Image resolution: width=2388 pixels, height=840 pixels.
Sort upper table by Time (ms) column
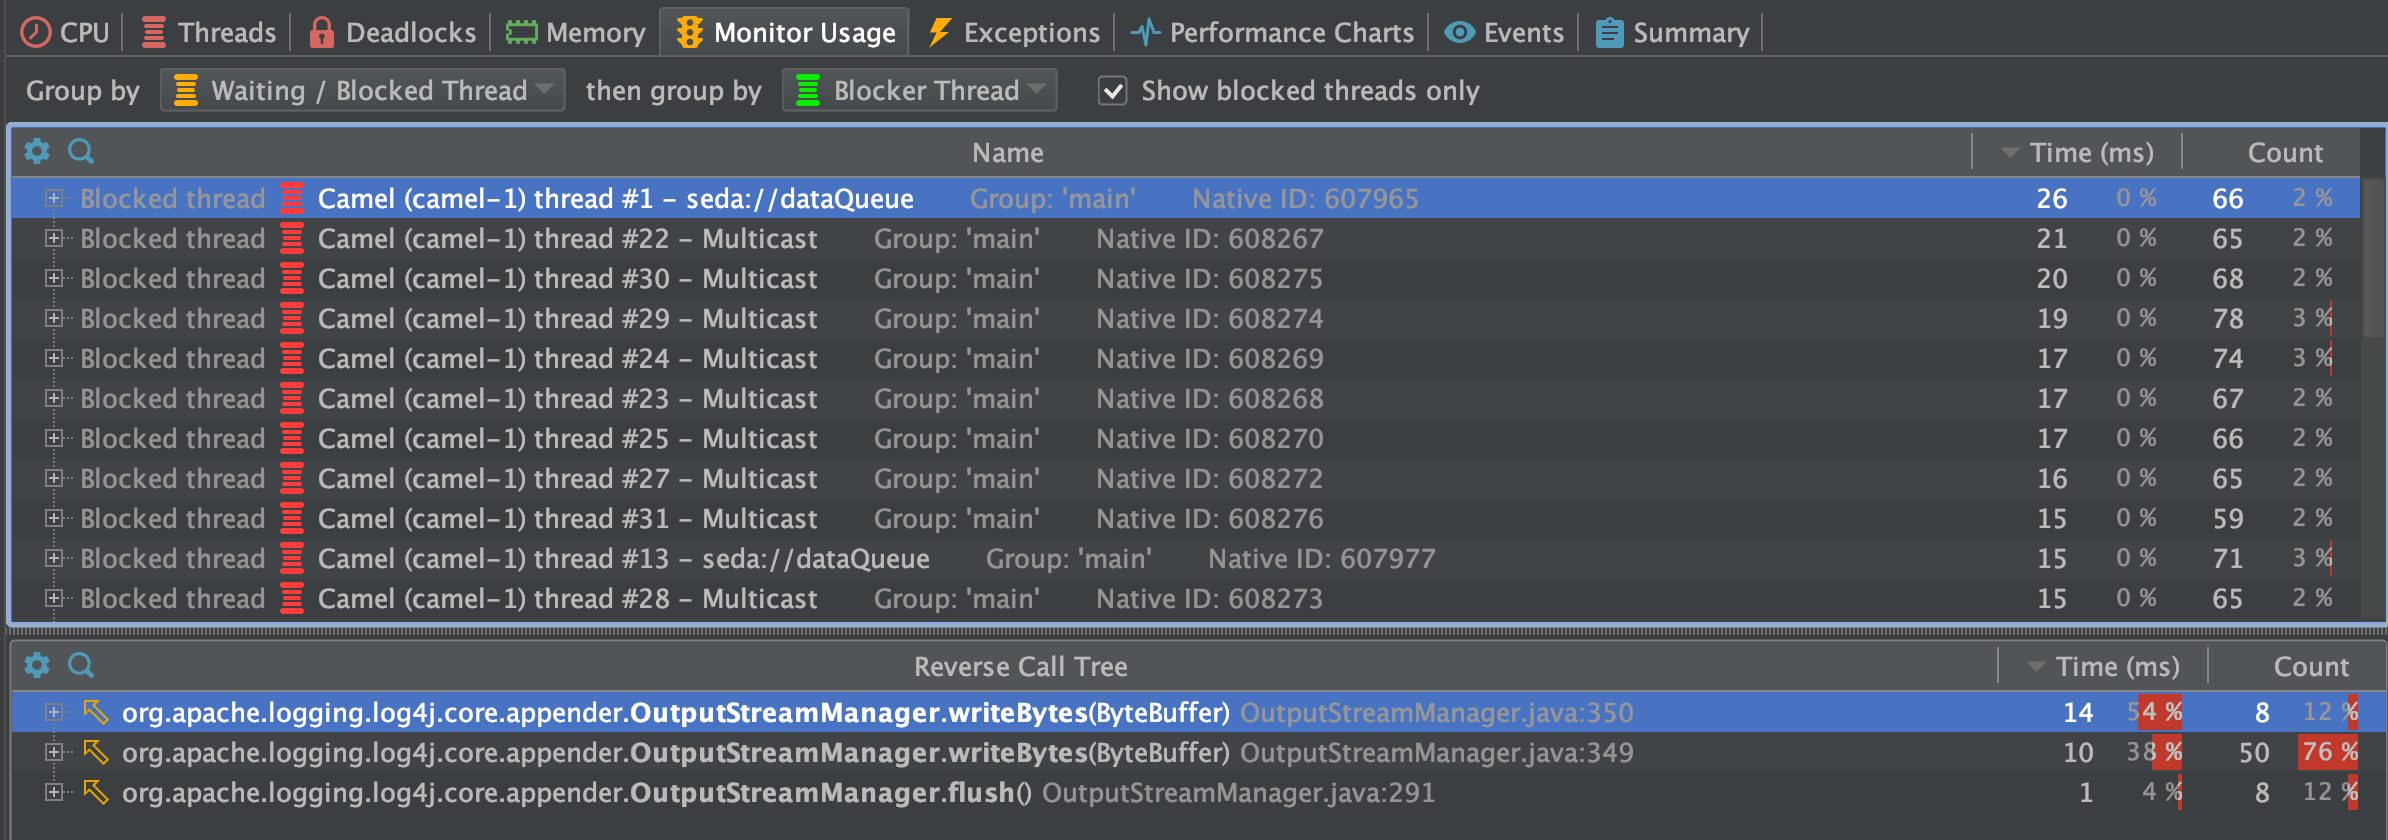pyautogui.click(x=2090, y=152)
